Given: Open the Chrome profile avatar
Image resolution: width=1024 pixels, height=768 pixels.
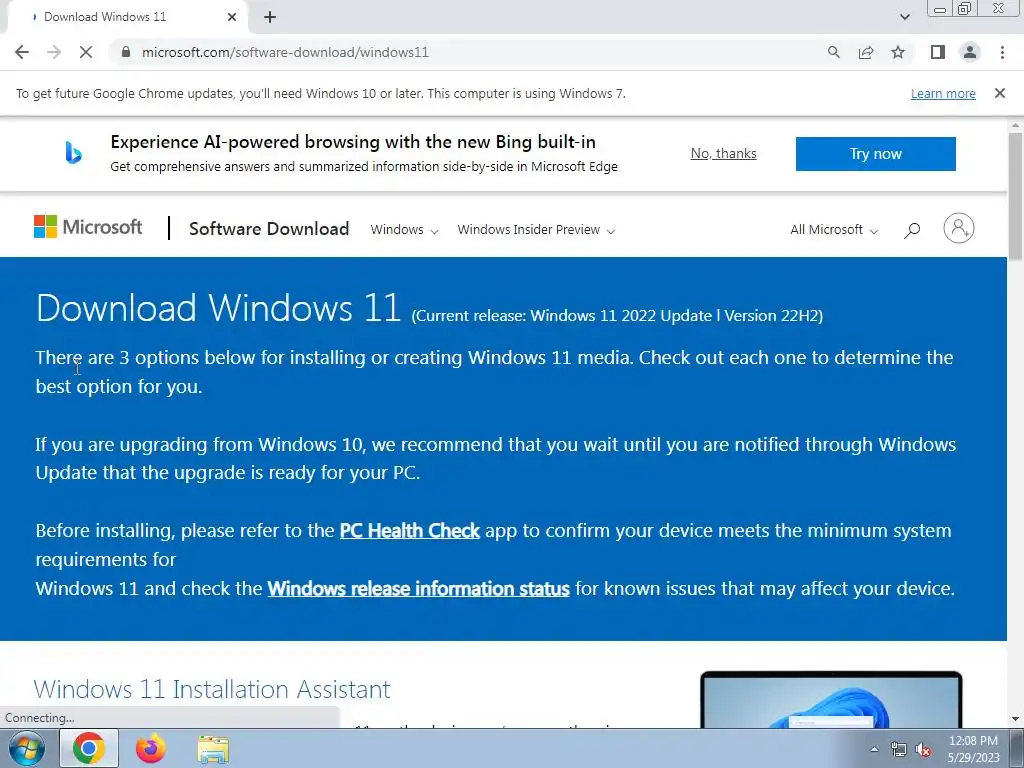Looking at the screenshot, I should coord(970,52).
